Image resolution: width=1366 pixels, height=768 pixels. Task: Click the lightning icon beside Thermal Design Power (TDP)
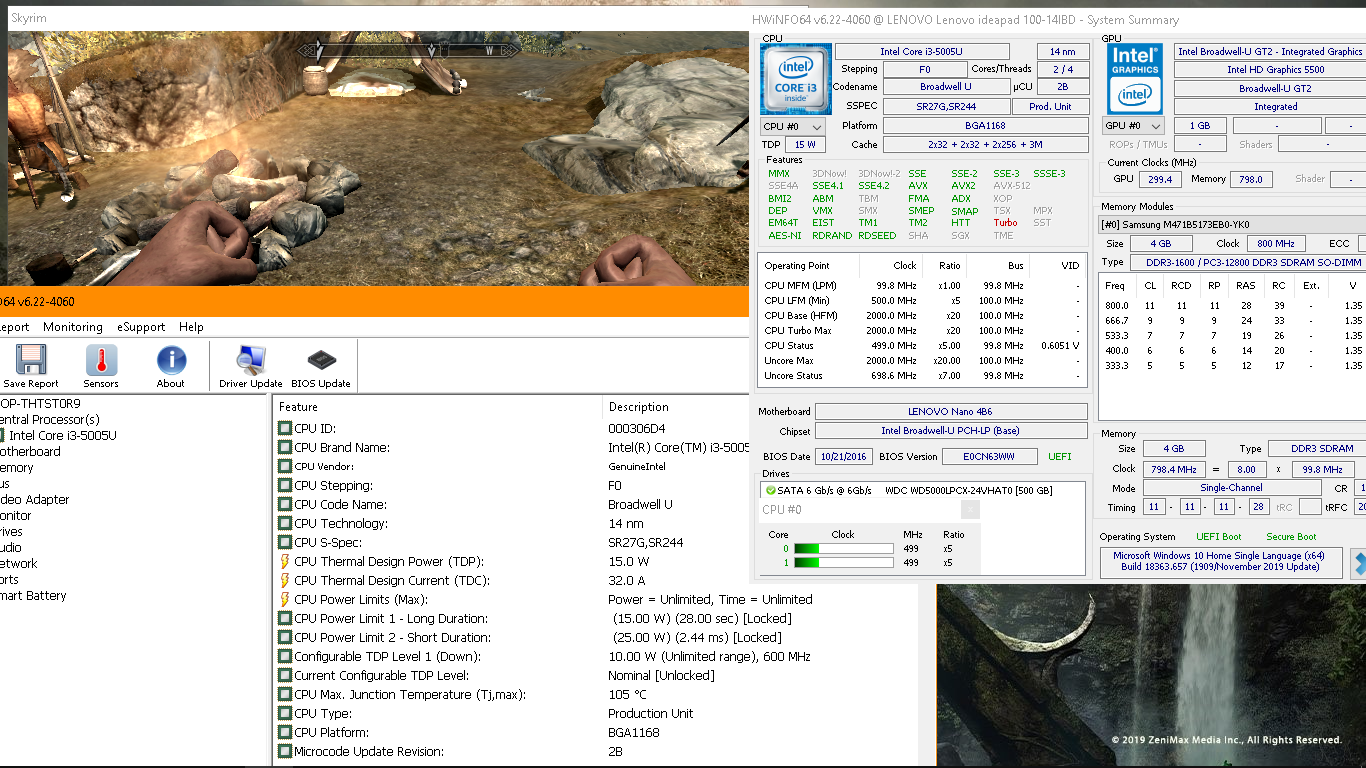coord(285,562)
